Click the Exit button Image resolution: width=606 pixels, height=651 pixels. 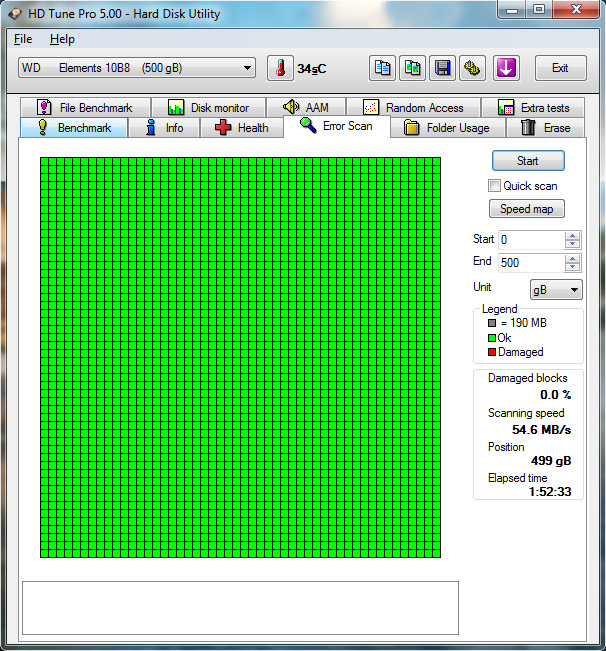point(560,68)
